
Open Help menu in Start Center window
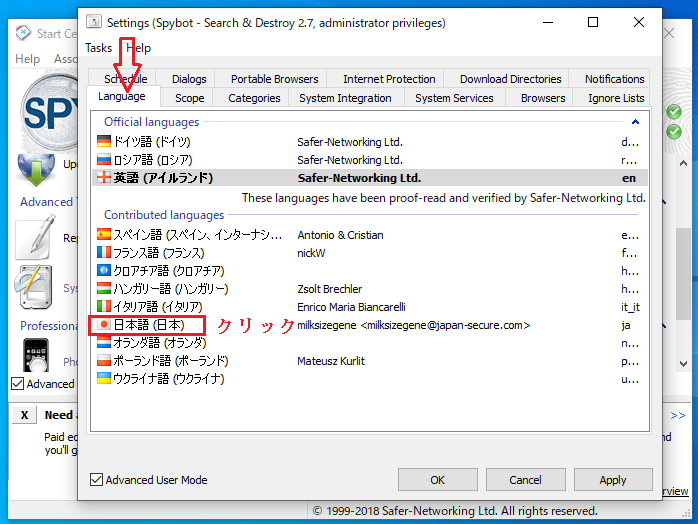pyautogui.click(x=27, y=59)
